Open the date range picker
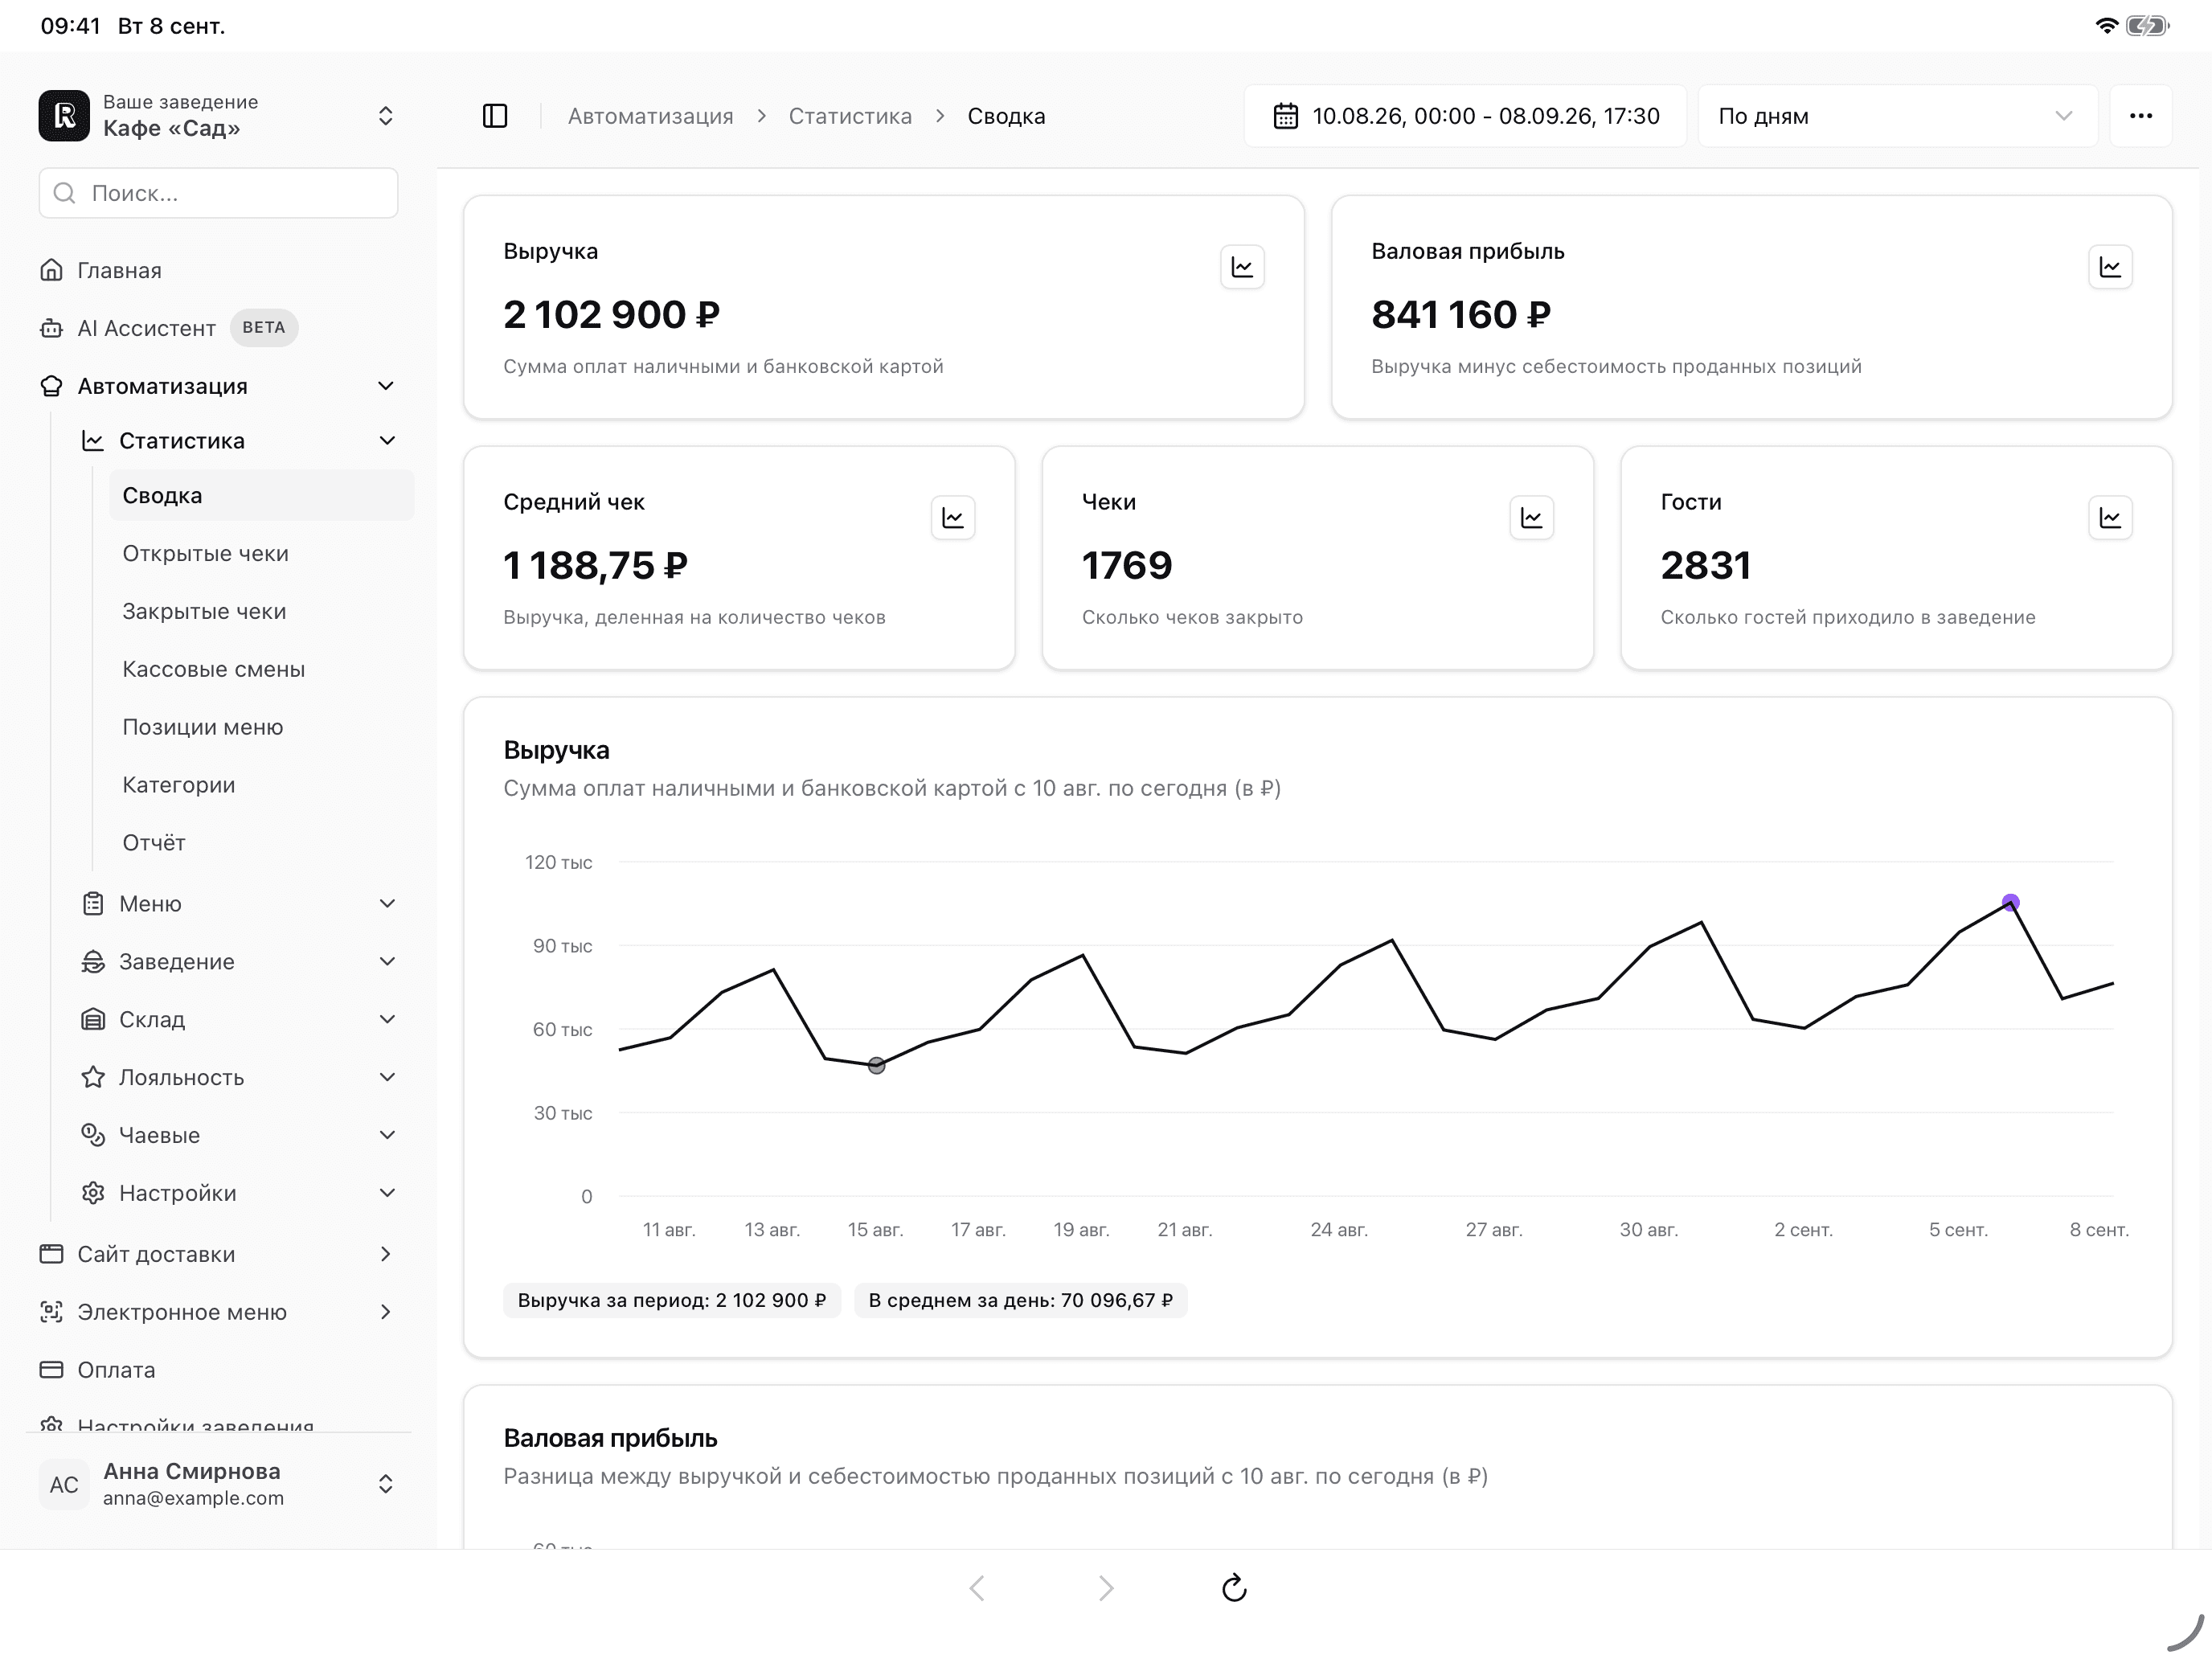This screenshot has height=1659, width=2212. (x=1465, y=116)
